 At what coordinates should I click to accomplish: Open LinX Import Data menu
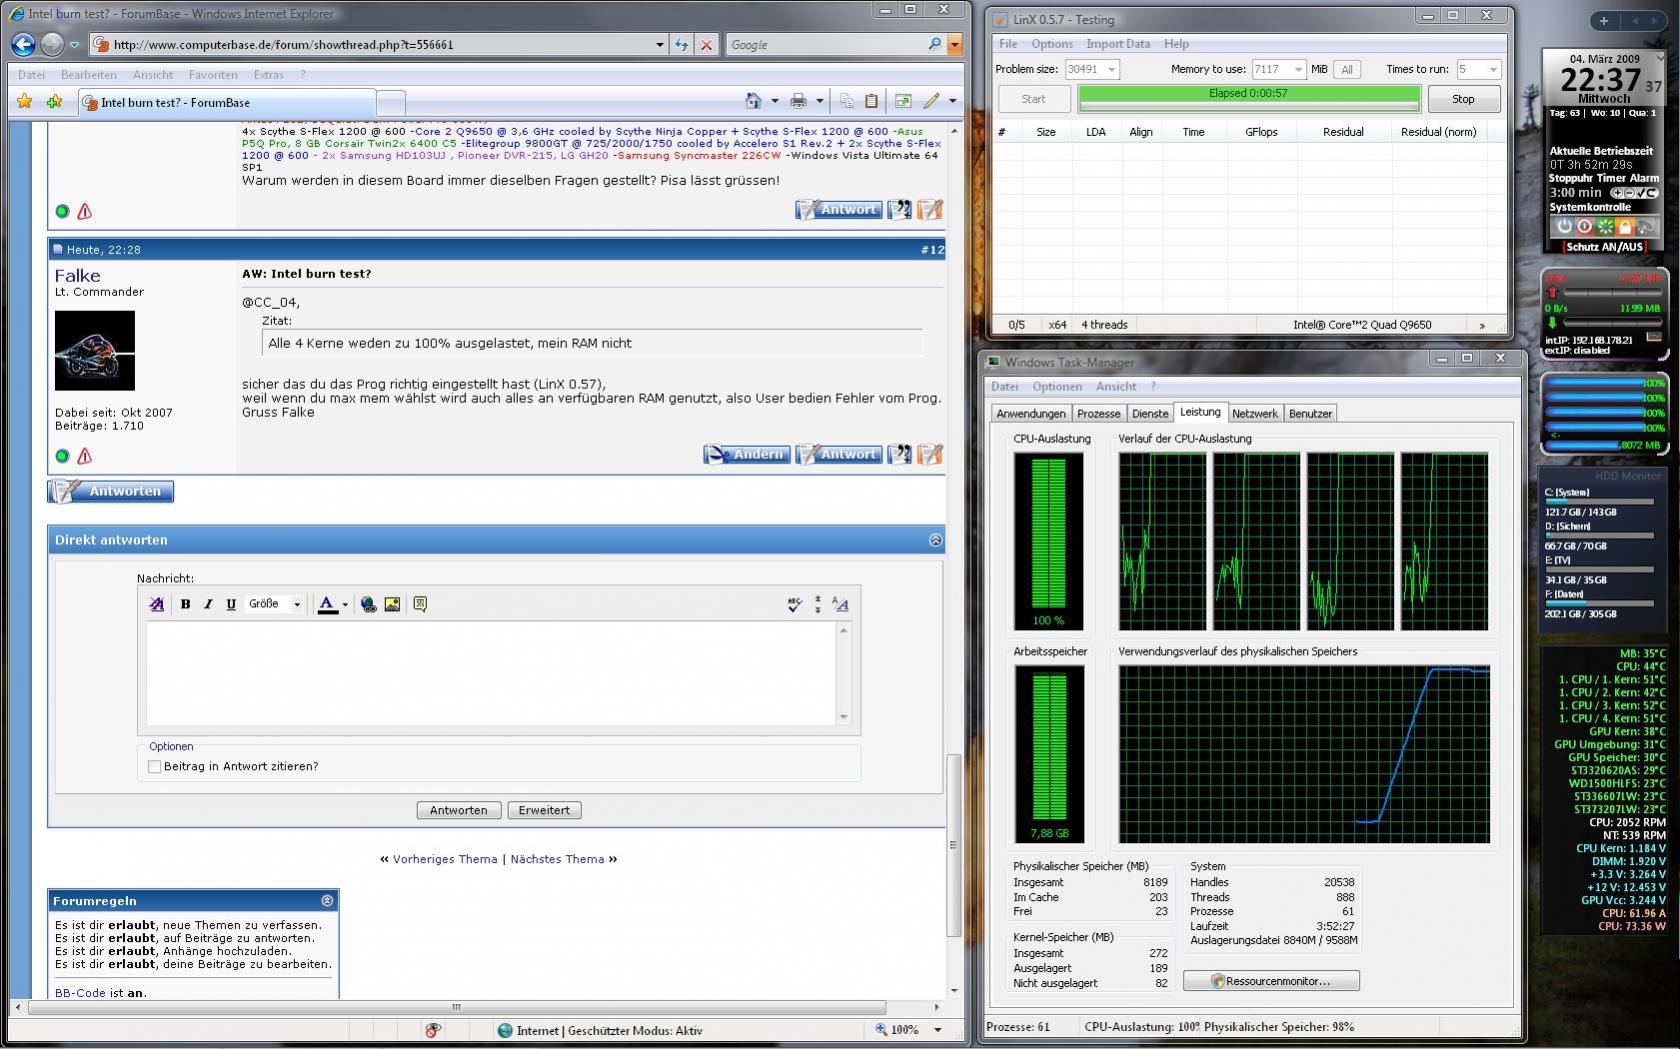click(x=1118, y=44)
